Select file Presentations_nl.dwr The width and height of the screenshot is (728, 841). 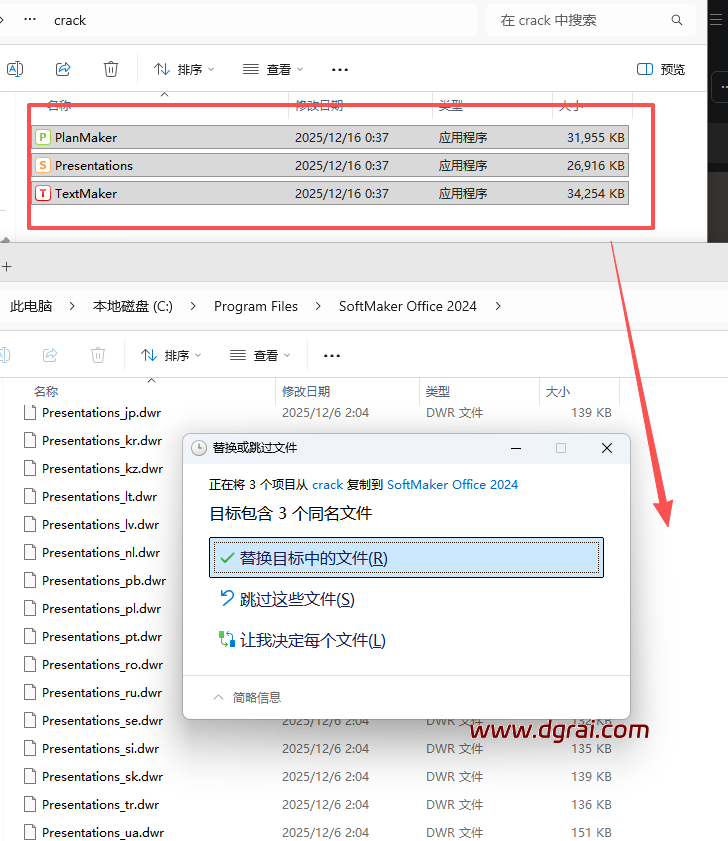click(x=101, y=552)
